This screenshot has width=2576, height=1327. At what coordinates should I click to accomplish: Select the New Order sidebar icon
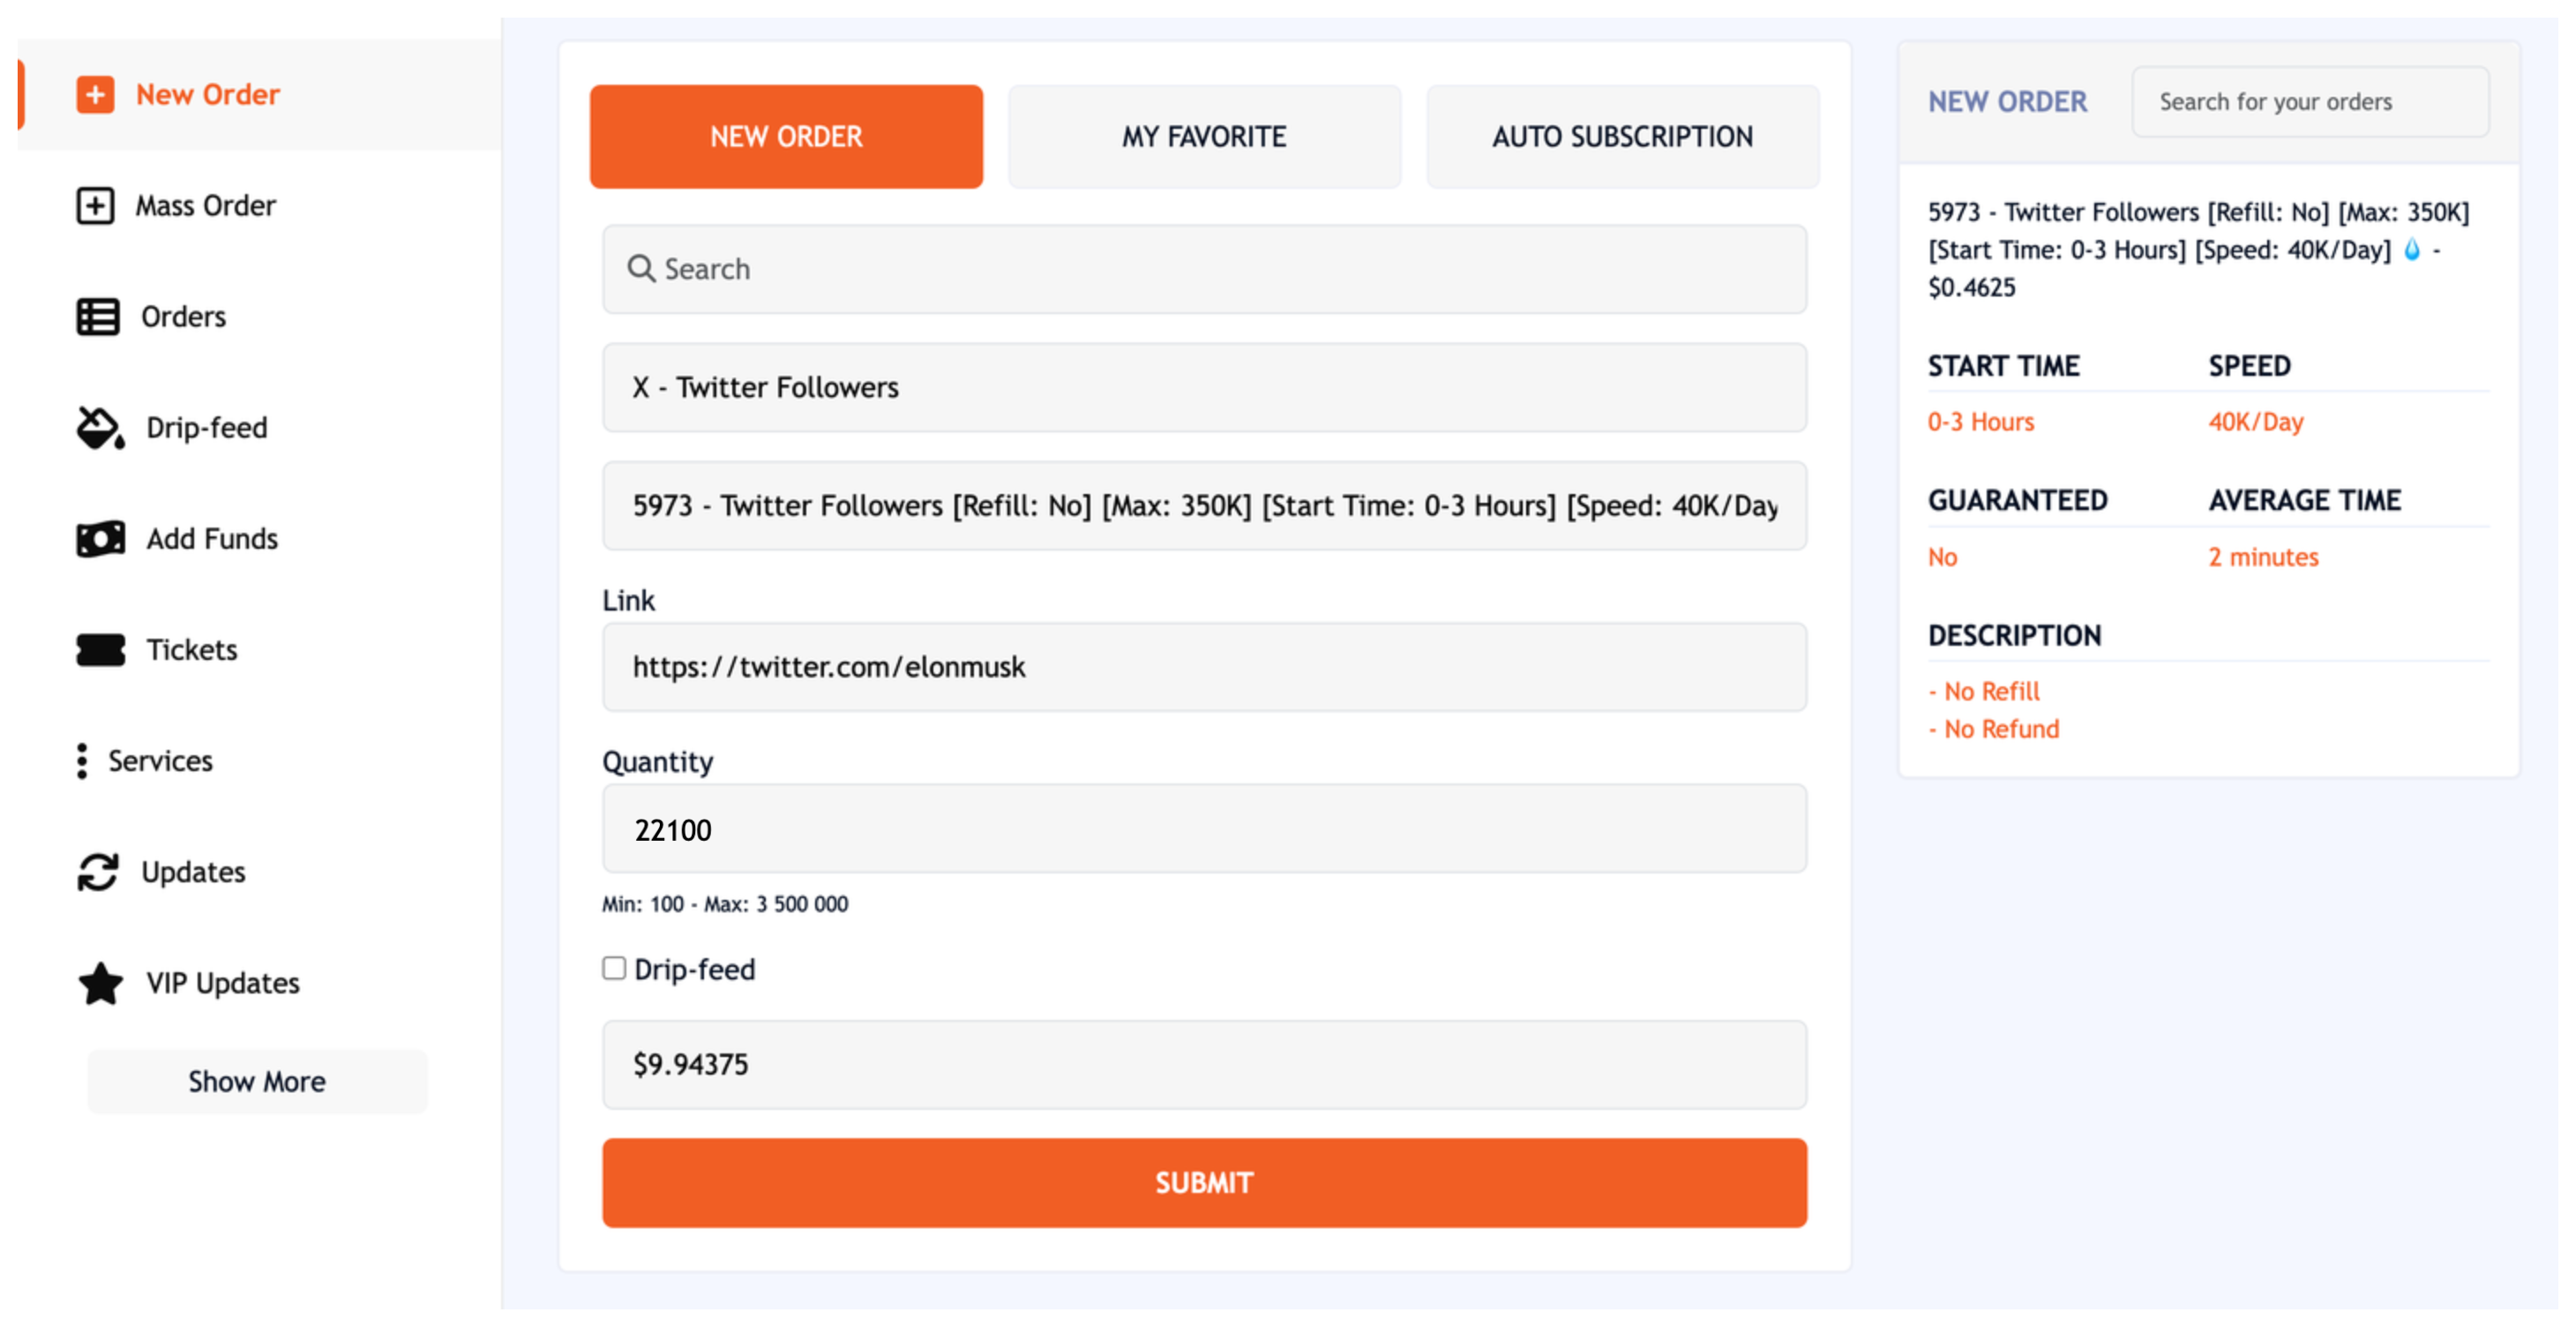tap(94, 94)
